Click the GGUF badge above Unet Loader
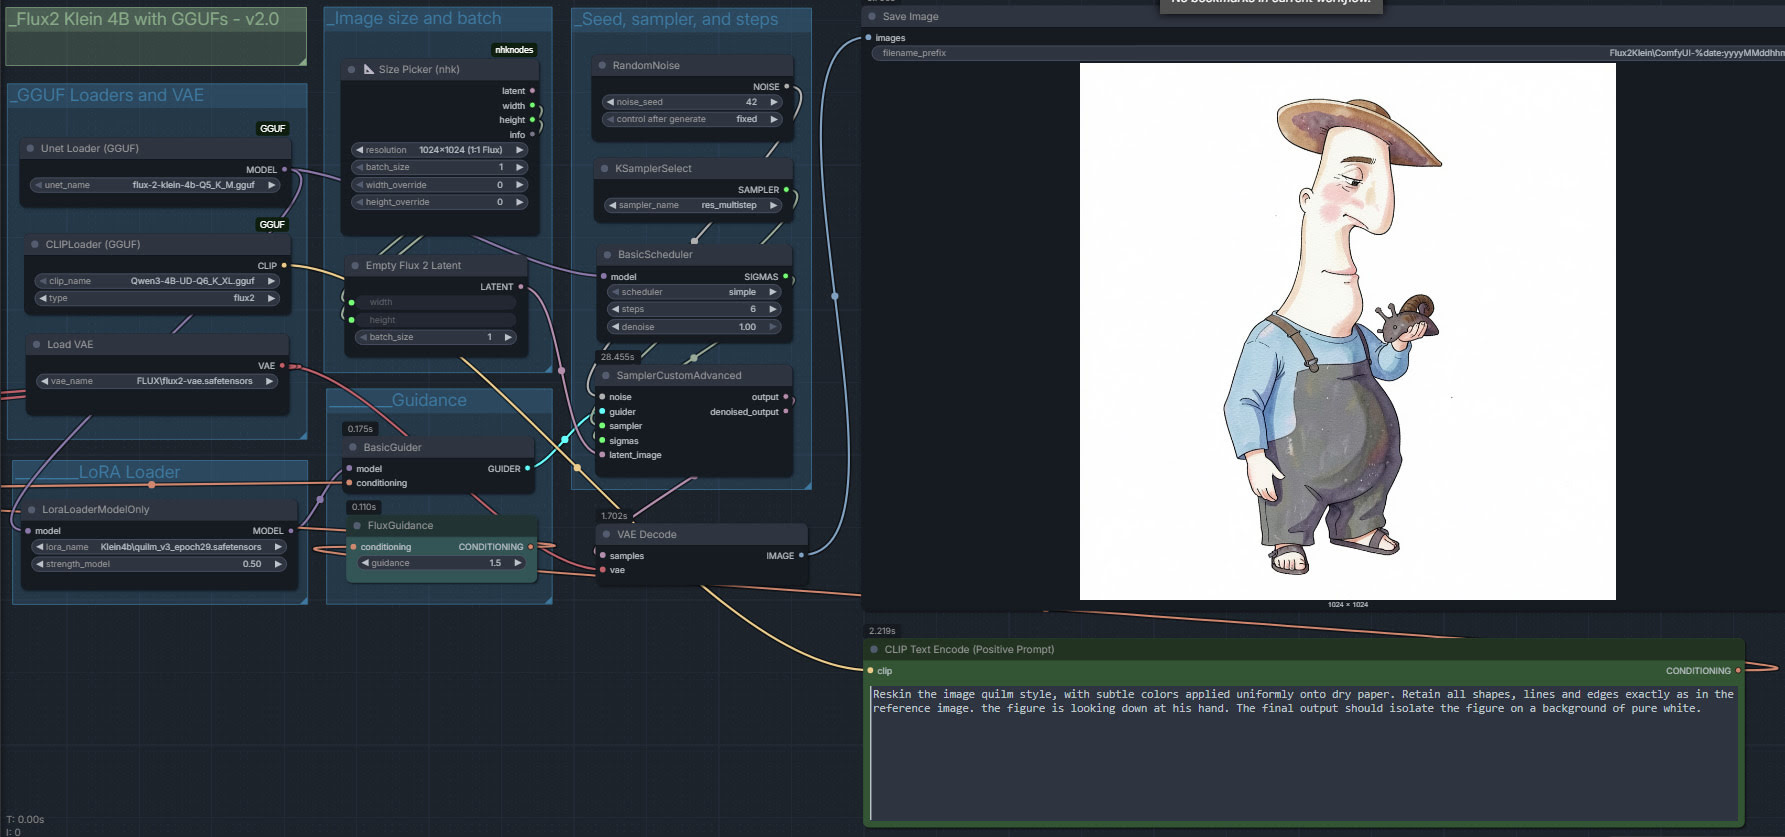The width and height of the screenshot is (1785, 837). (x=272, y=129)
